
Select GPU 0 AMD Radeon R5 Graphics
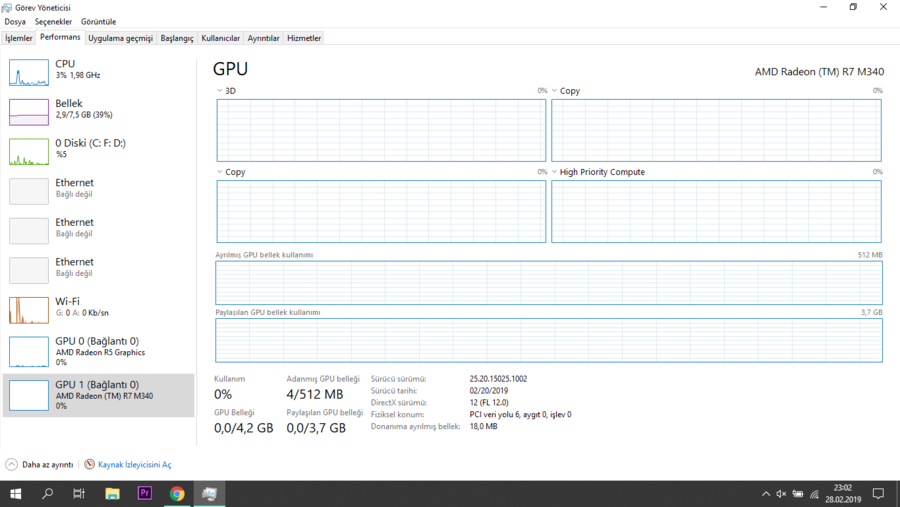(x=98, y=351)
